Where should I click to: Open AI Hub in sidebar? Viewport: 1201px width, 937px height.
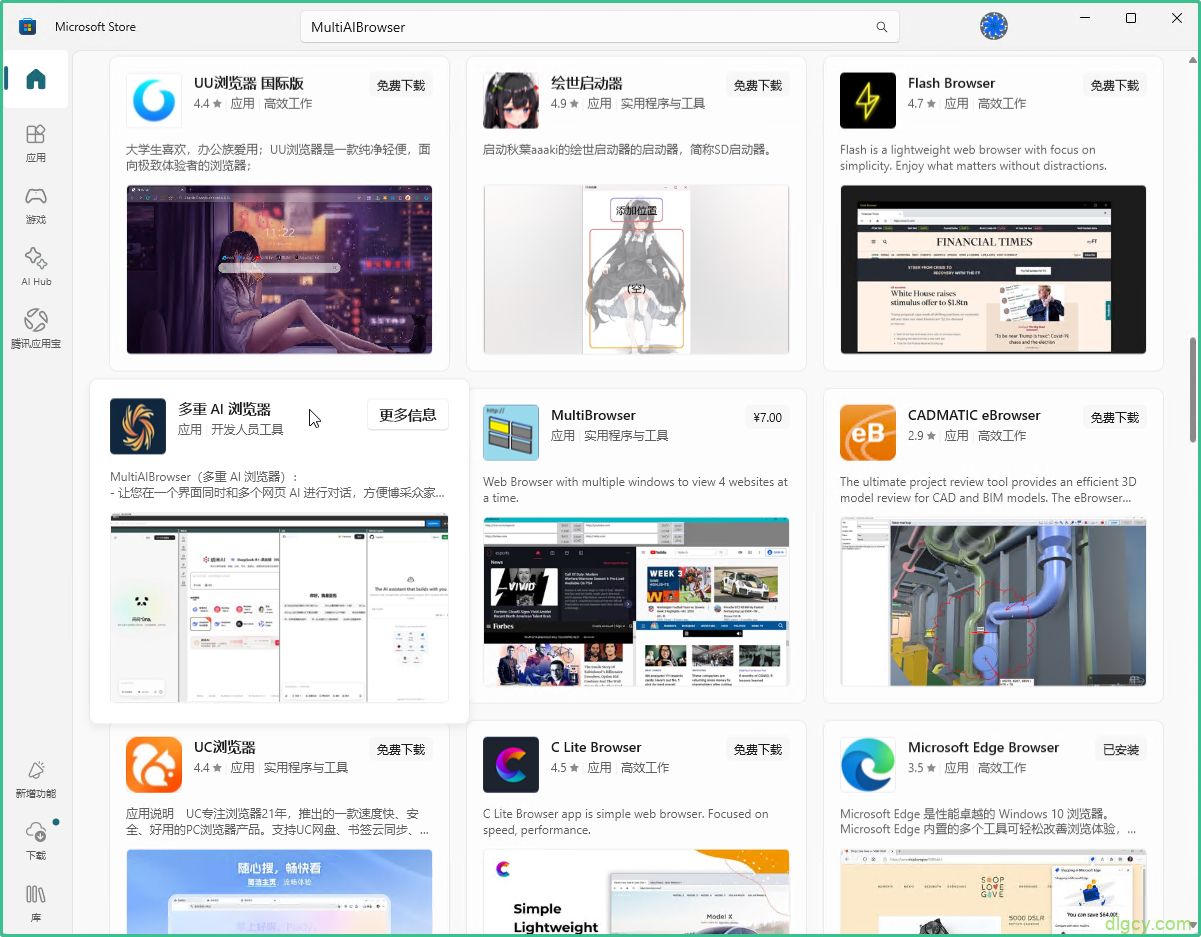tap(36, 266)
